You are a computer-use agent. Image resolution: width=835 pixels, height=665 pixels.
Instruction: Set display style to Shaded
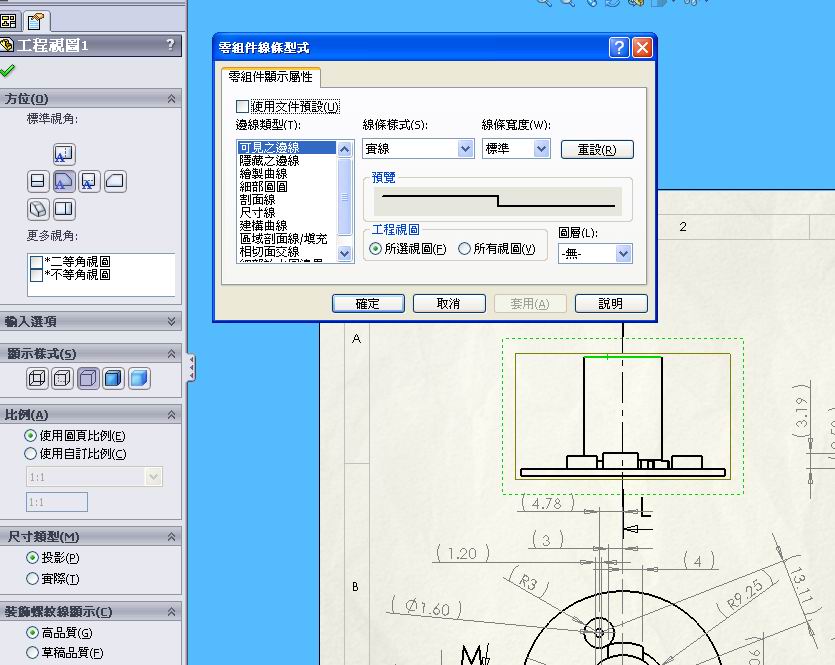point(139,379)
